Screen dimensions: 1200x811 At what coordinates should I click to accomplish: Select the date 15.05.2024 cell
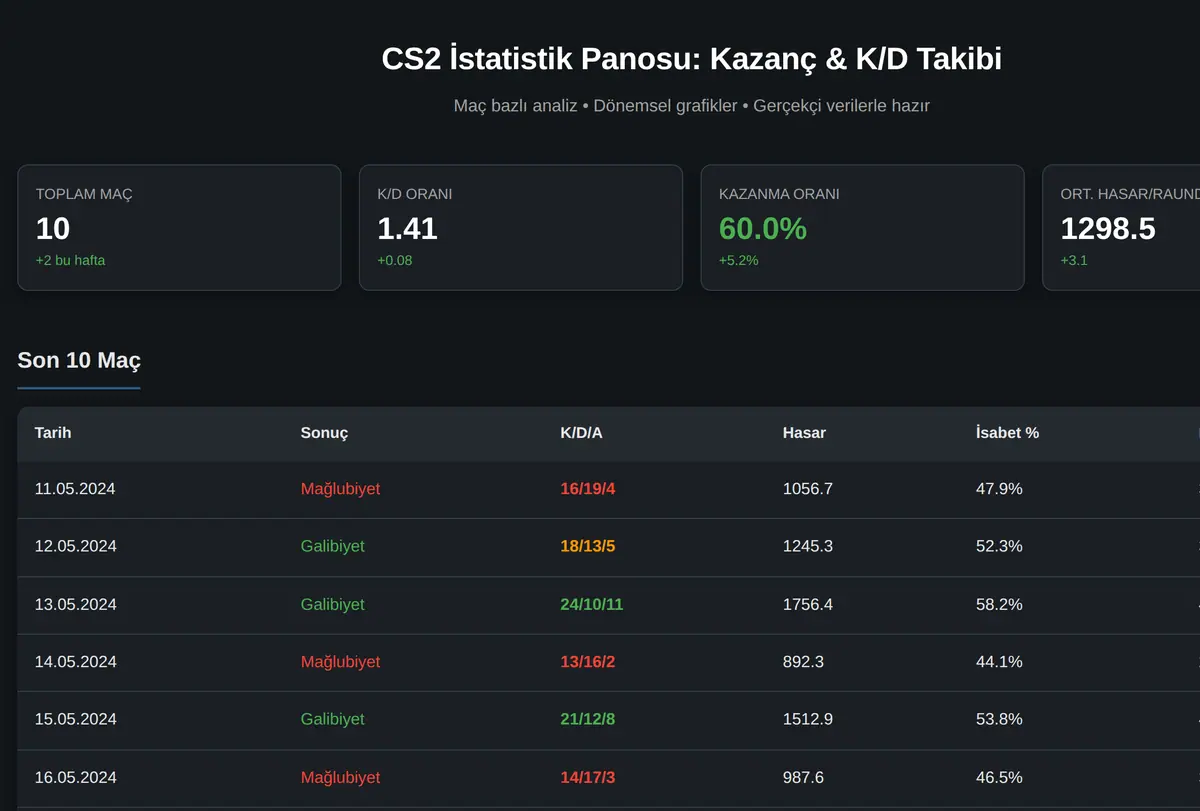click(75, 719)
